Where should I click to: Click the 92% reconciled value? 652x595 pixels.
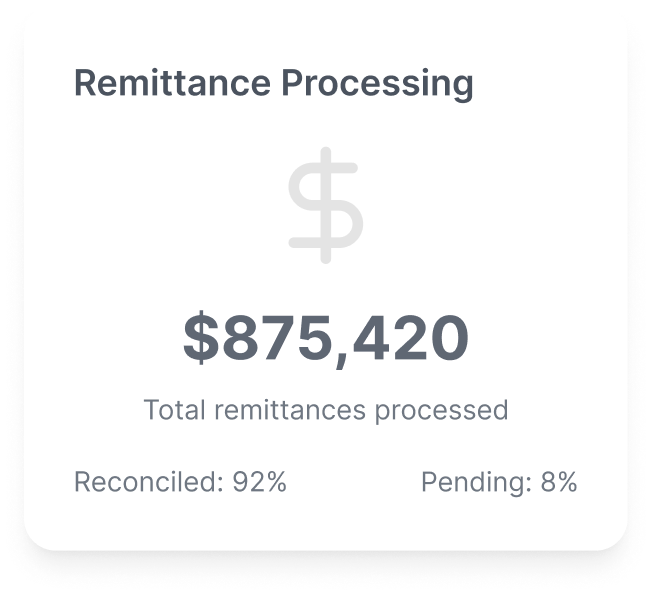[259, 482]
